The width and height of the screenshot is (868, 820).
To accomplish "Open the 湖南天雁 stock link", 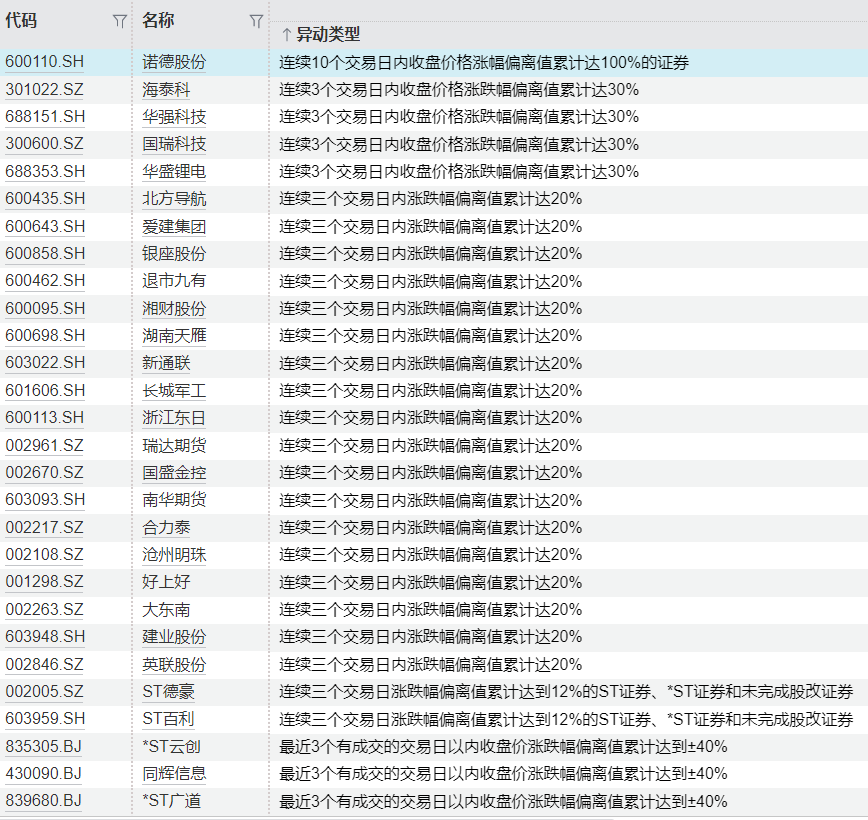I will pos(174,336).
